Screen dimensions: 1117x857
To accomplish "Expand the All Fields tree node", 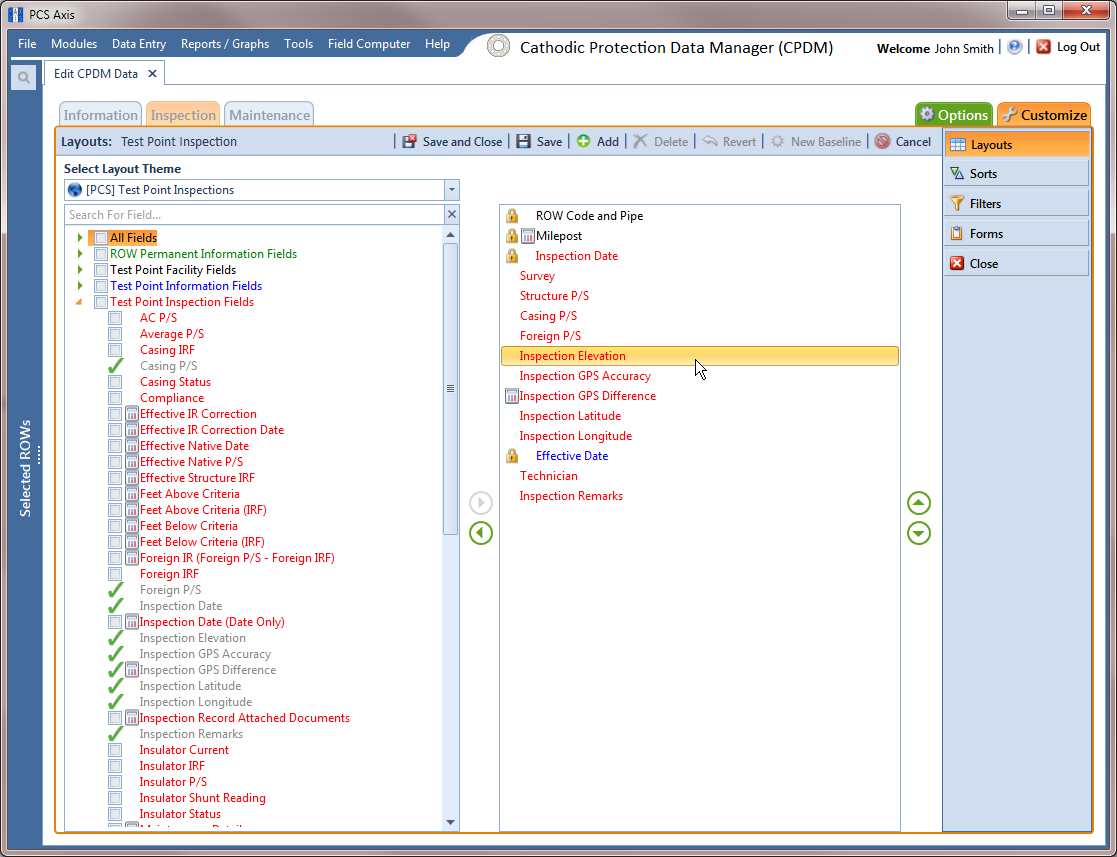I will [80, 237].
